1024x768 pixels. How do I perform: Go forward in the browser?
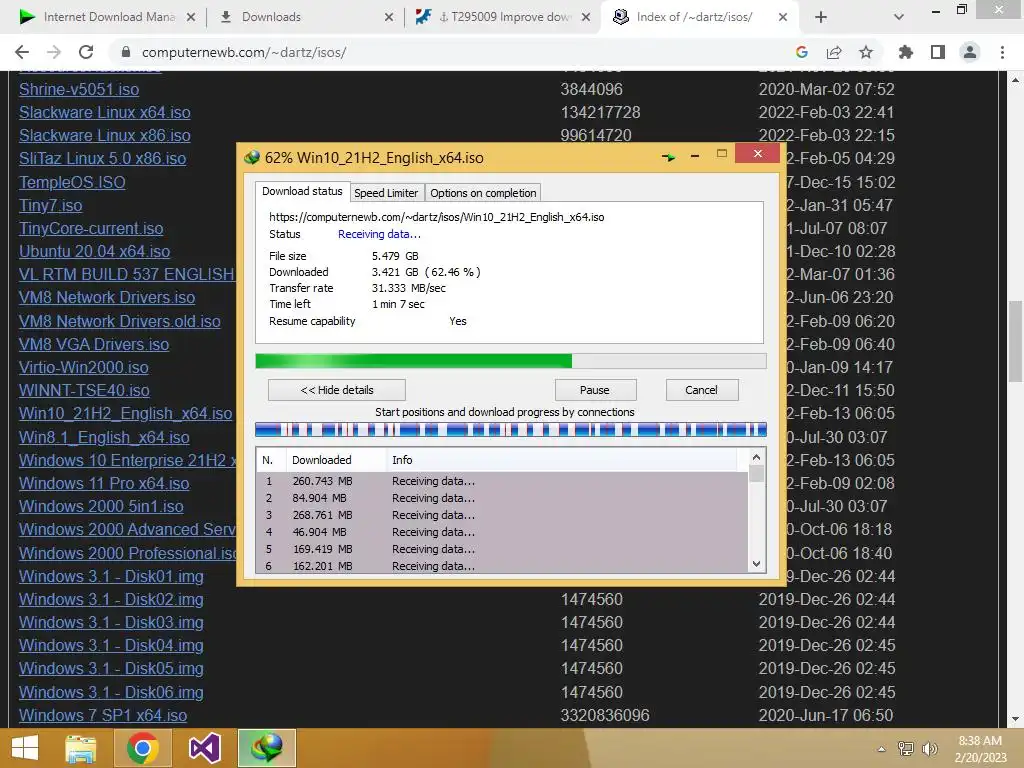(x=54, y=52)
